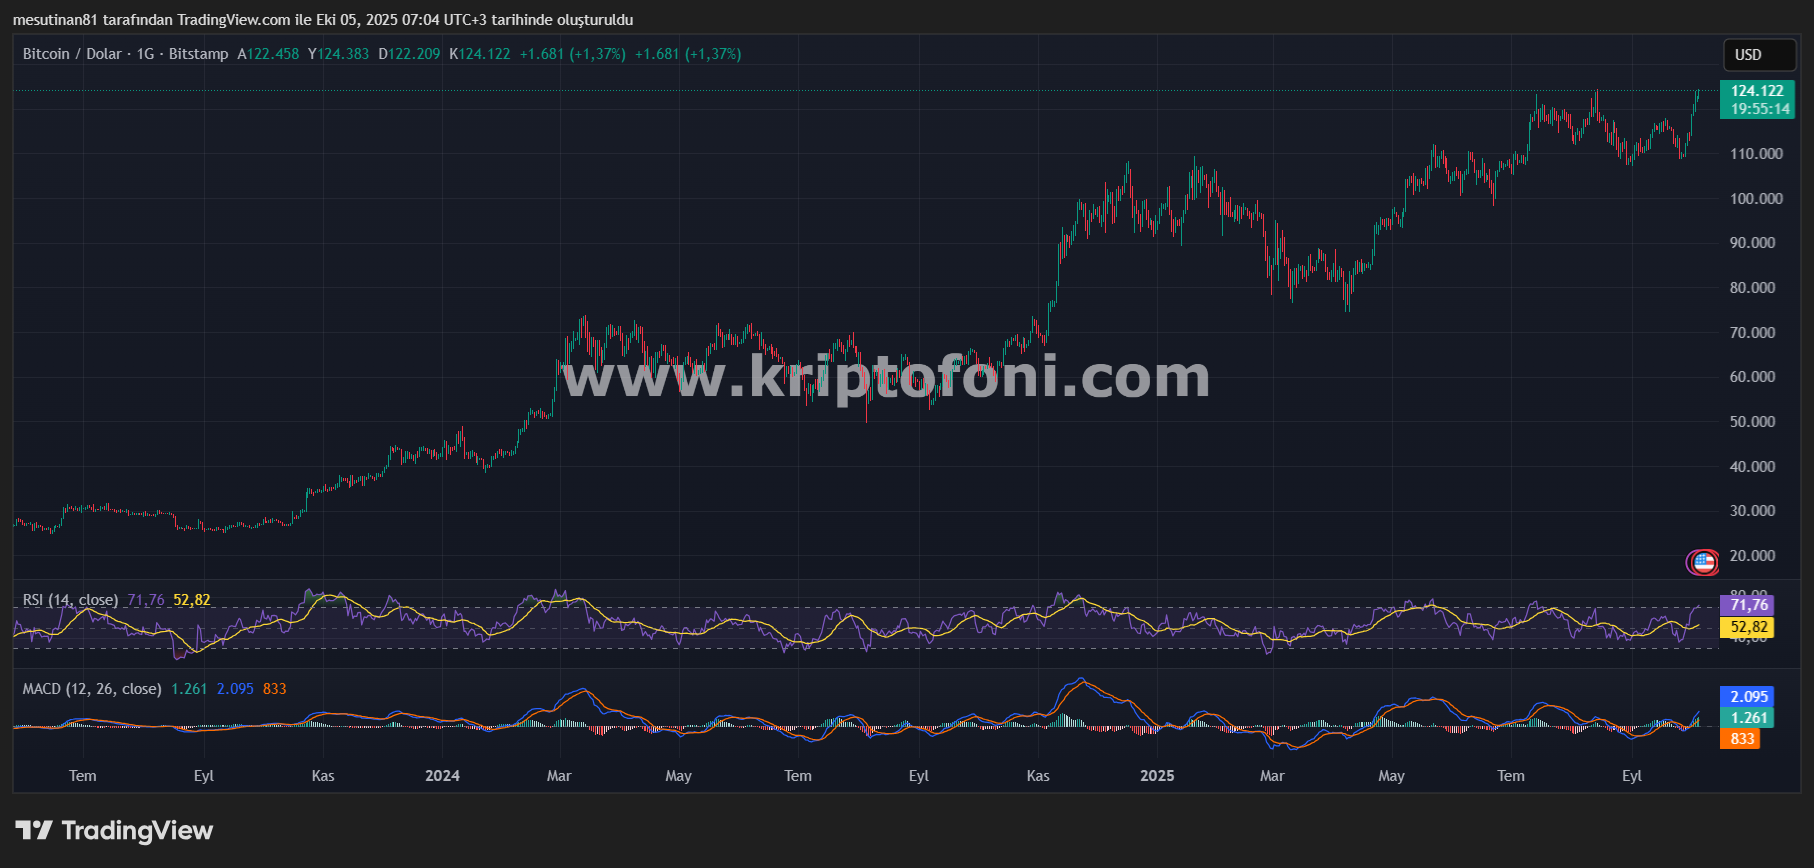1814x868 pixels.
Task: Click the Bitcoin / Dolar symbol title
Action: 72,54
